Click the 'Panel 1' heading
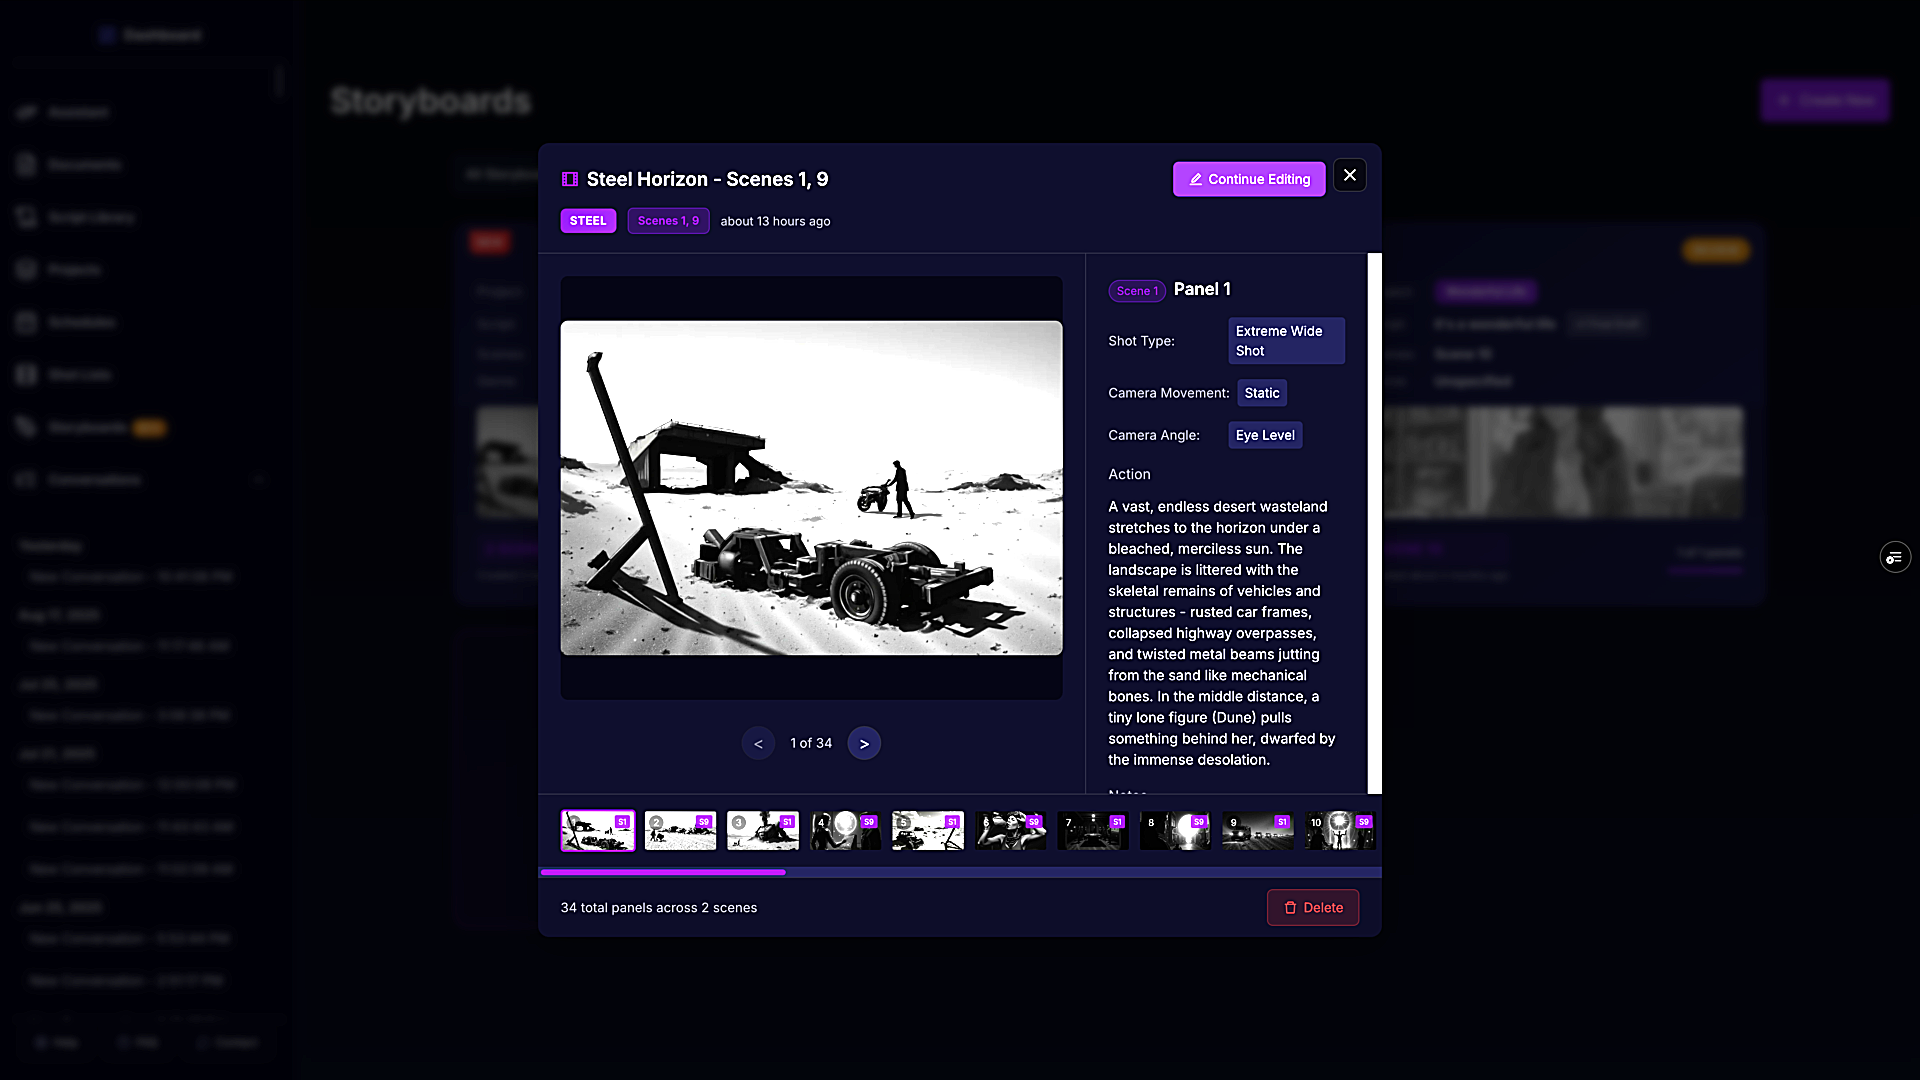 1202,289
